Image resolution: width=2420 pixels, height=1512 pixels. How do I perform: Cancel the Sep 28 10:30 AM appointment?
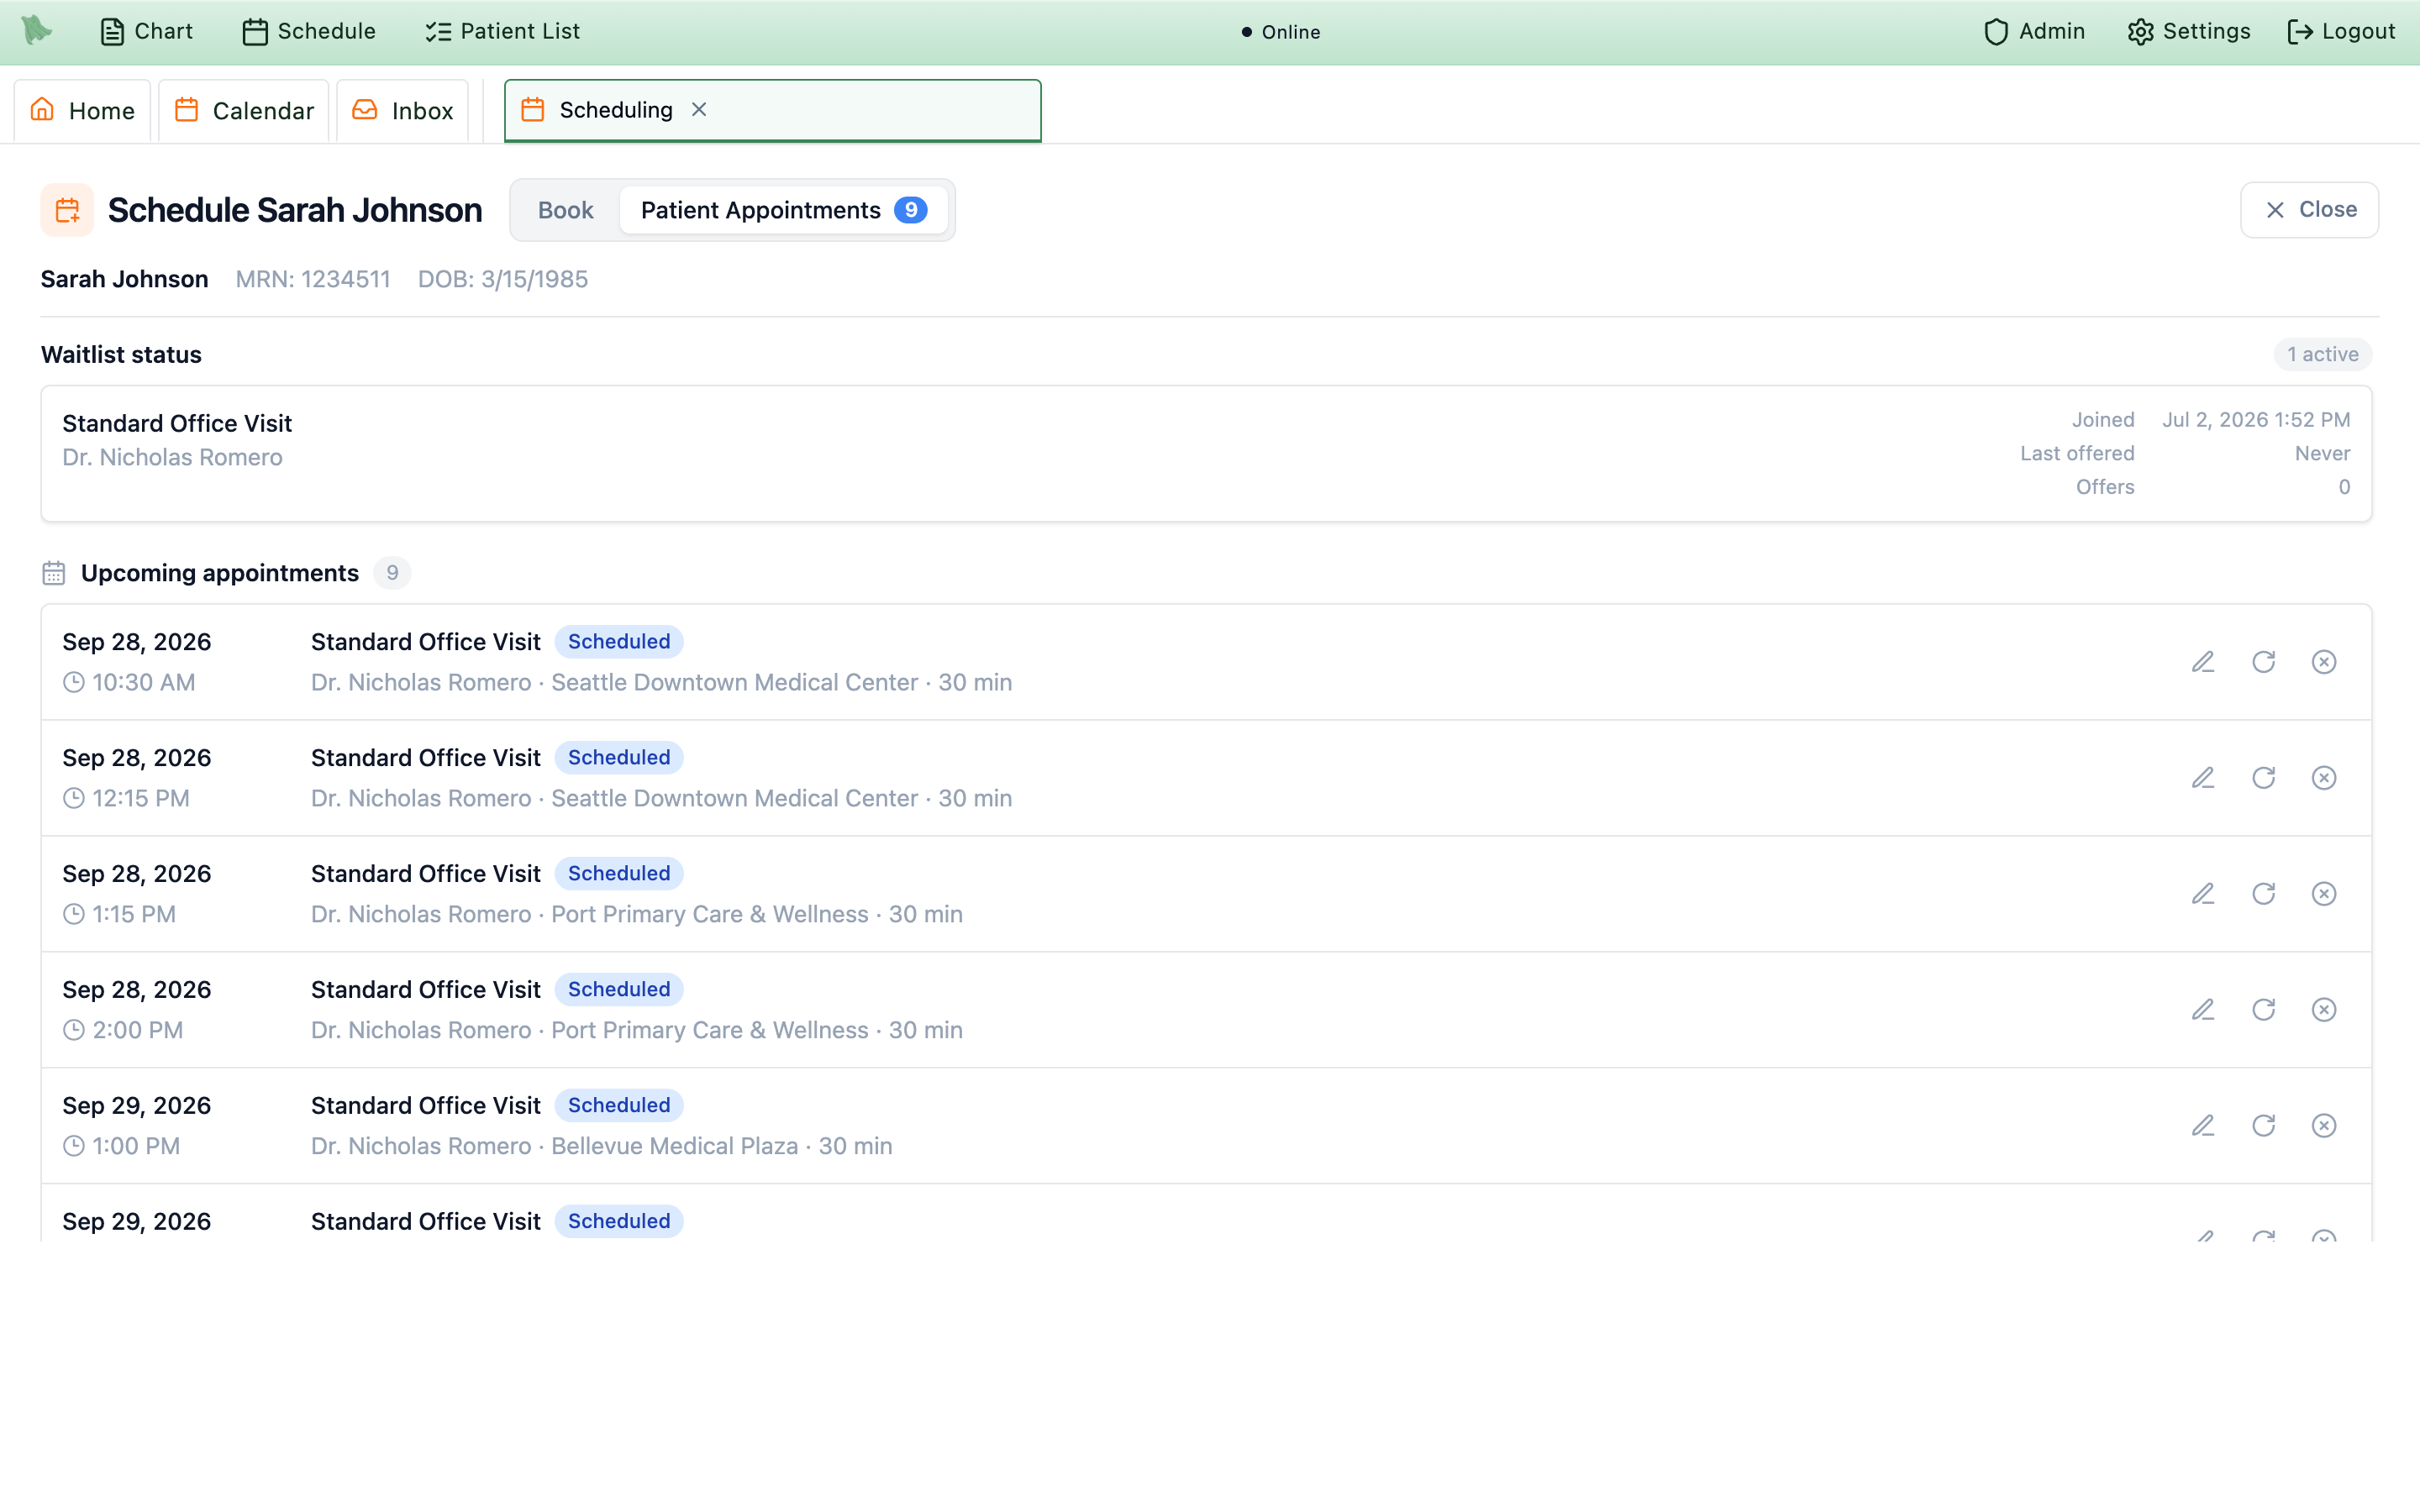coord(2324,662)
